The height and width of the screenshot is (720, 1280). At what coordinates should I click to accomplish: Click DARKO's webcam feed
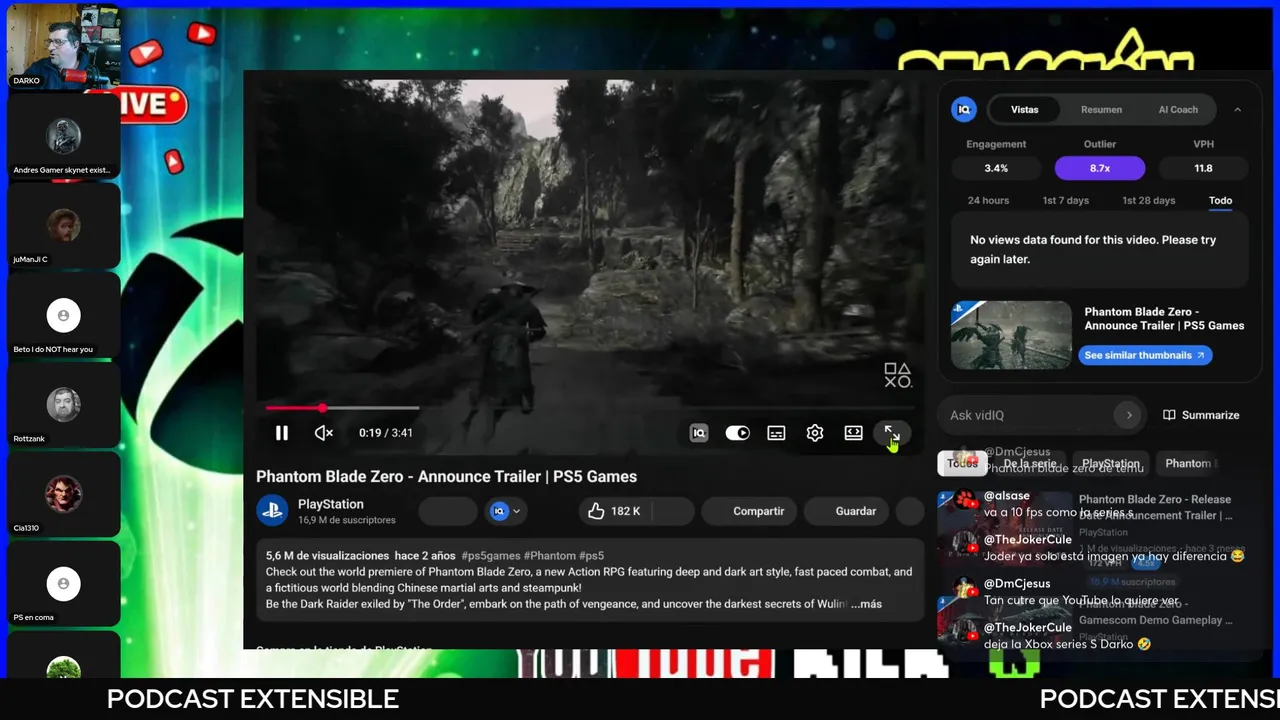[x=63, y=46]
